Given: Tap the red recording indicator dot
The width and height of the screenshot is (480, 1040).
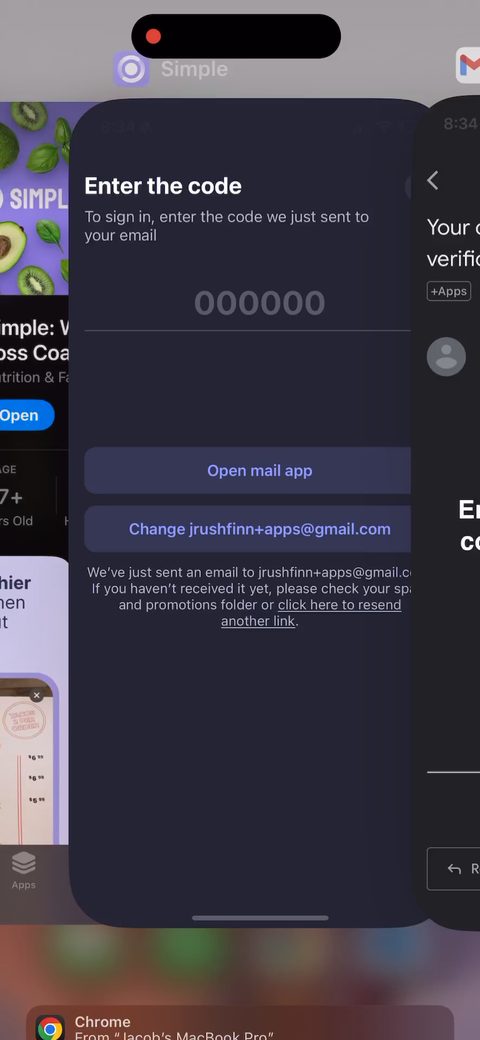Looking at the screenshot, I should 153,36.
